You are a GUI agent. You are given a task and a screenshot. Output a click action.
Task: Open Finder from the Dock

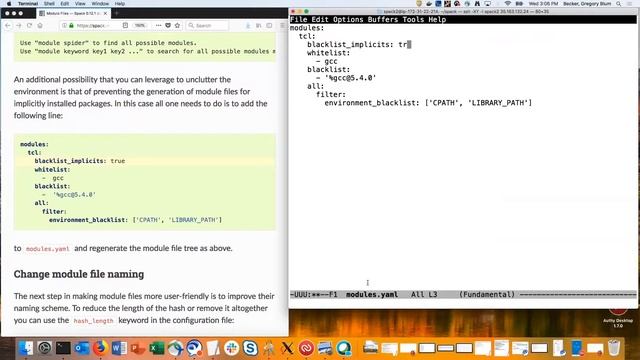pyautogui.click(x=25, y=348)
